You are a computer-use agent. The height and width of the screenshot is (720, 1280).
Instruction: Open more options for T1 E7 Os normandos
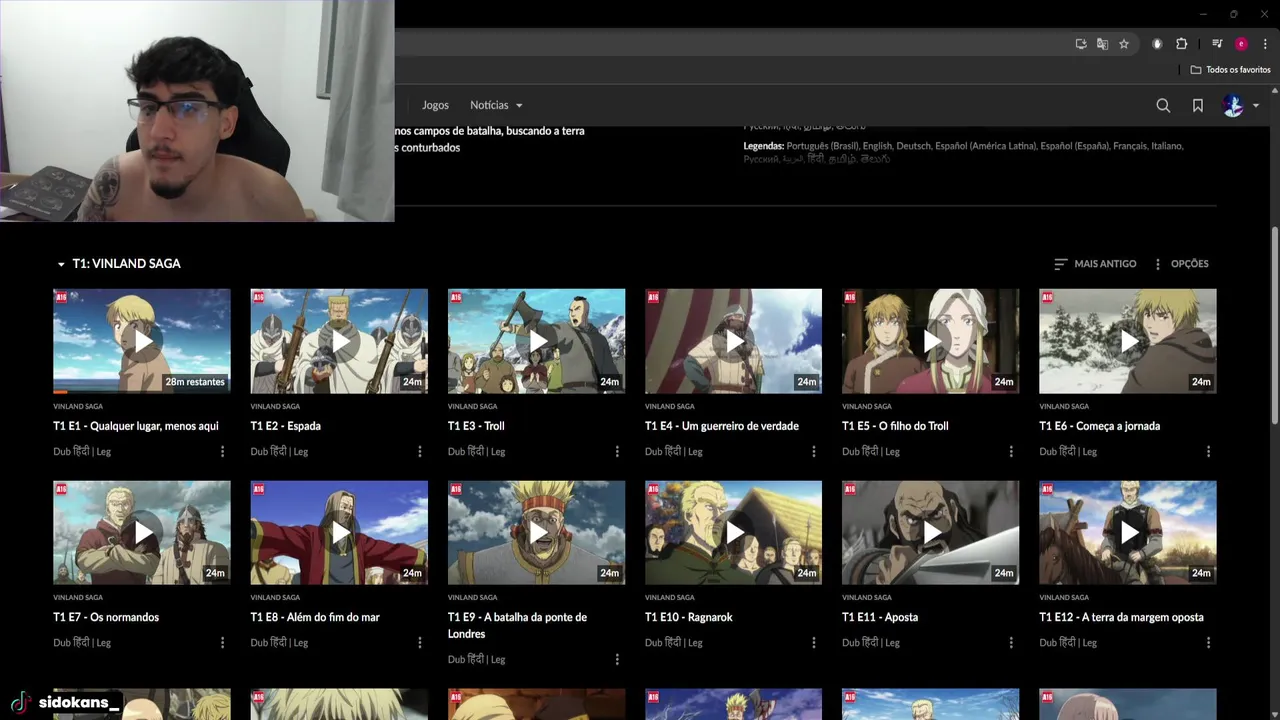(222, 643)
